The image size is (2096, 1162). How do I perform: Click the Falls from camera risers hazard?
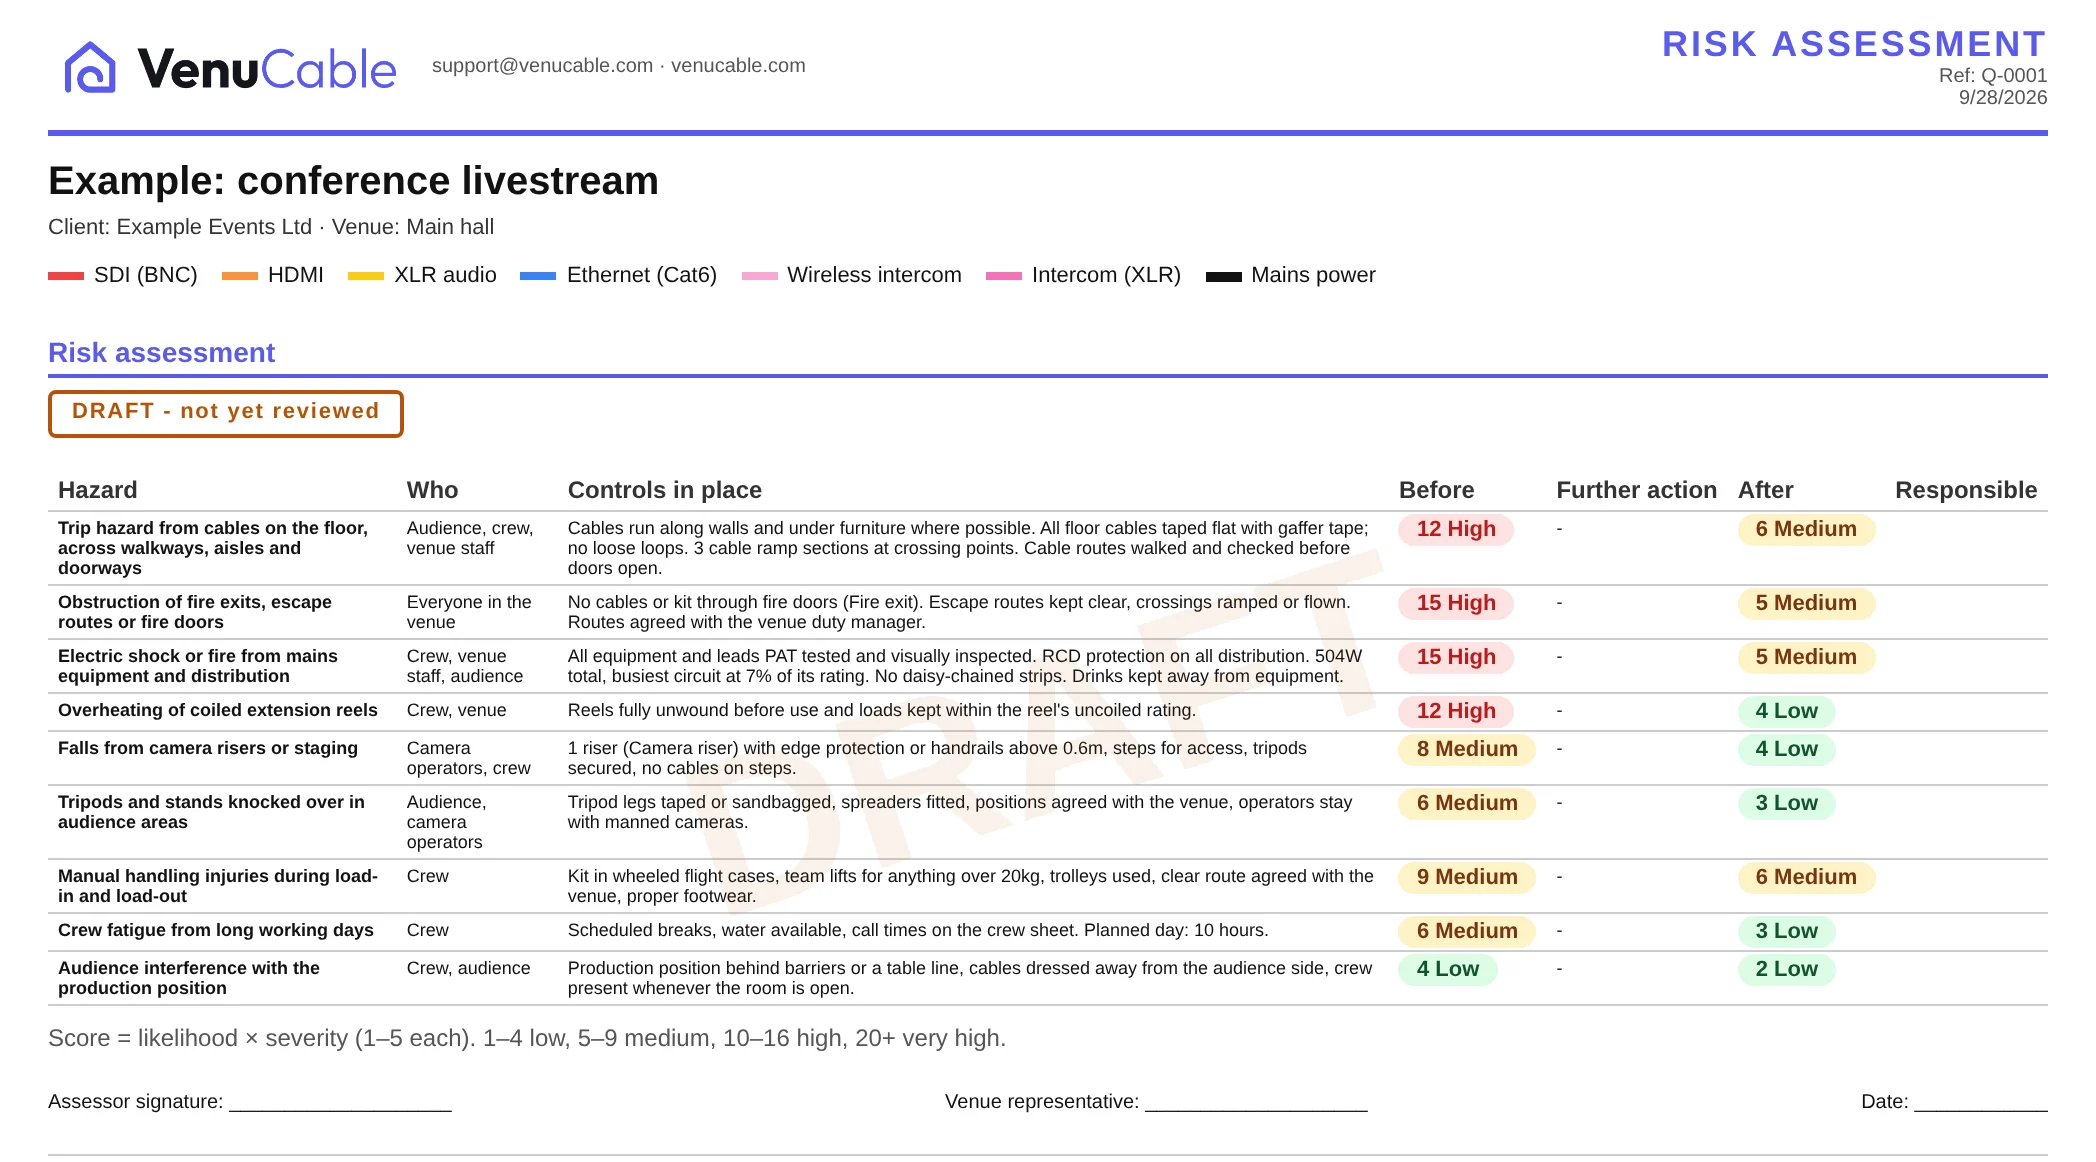click(x=208, y=748)
